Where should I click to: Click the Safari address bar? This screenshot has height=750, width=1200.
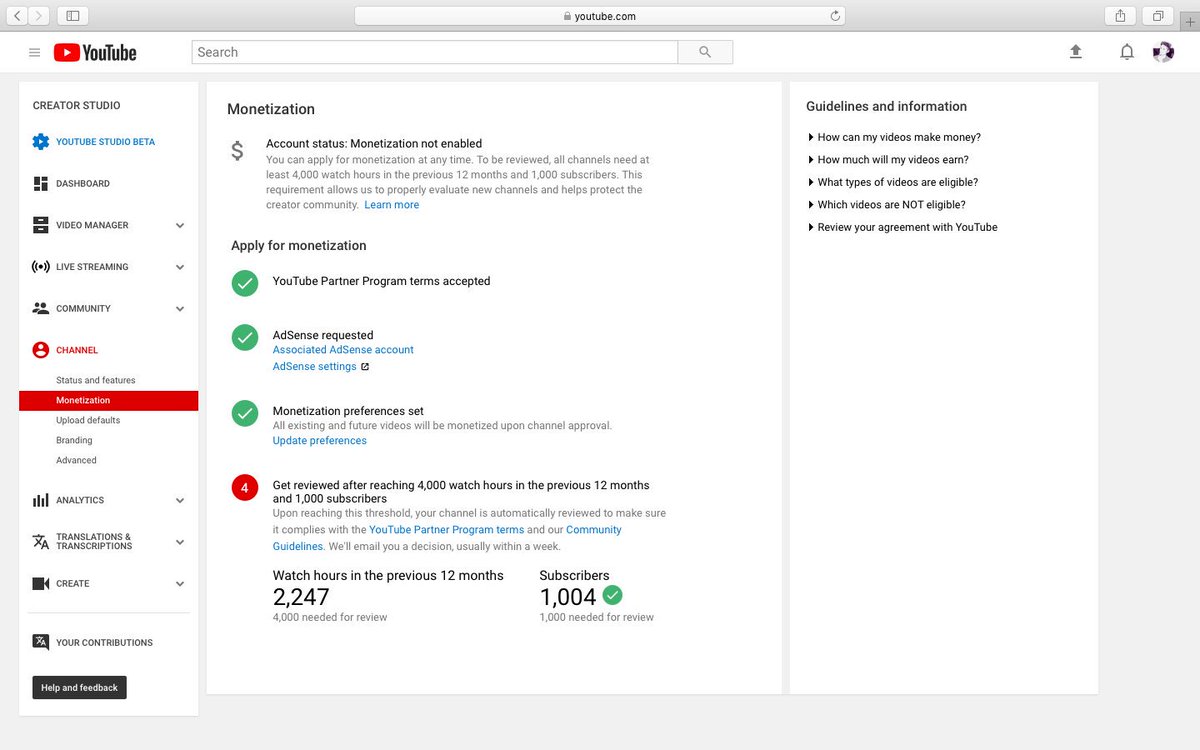[x=600, y=16]
